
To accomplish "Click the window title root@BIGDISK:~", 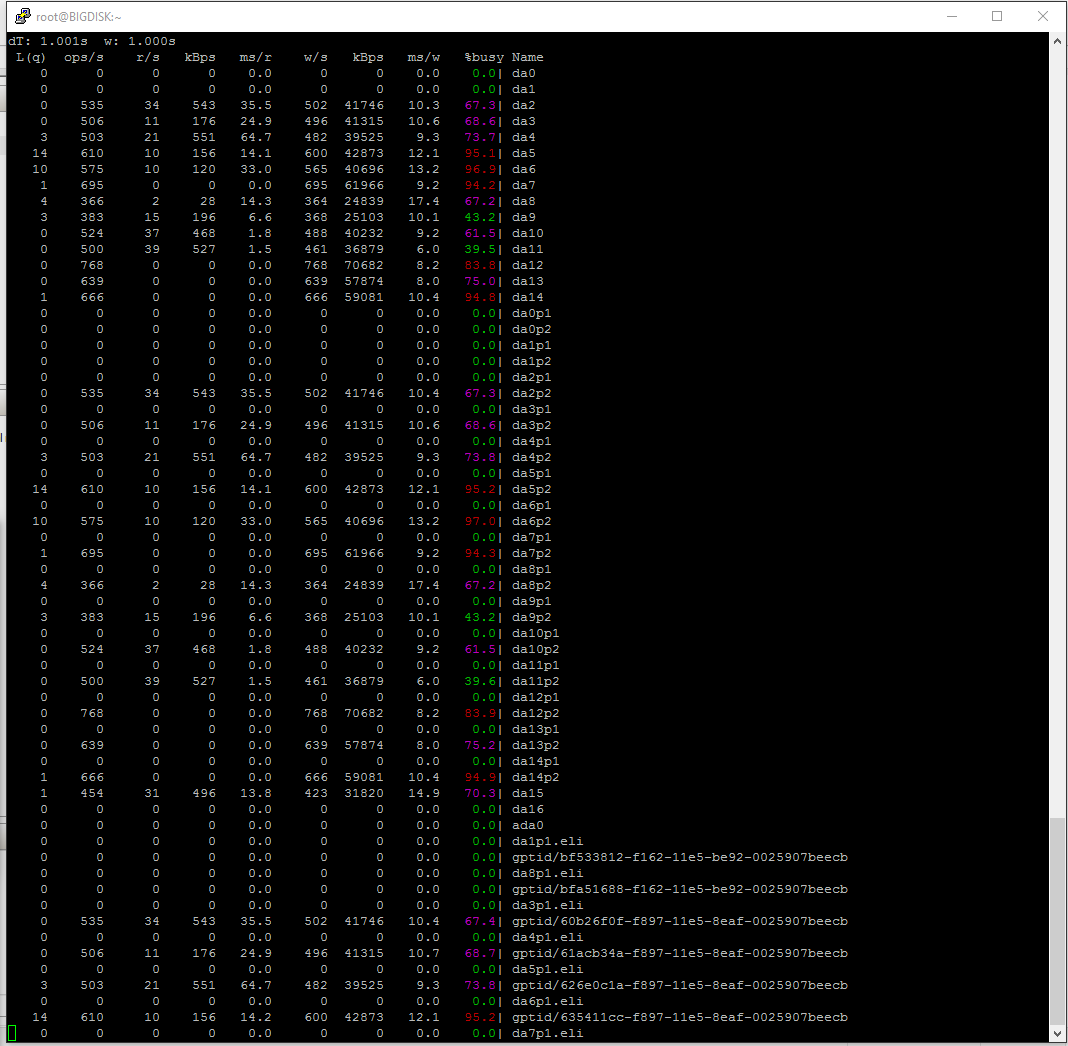I will coord(78,16).
